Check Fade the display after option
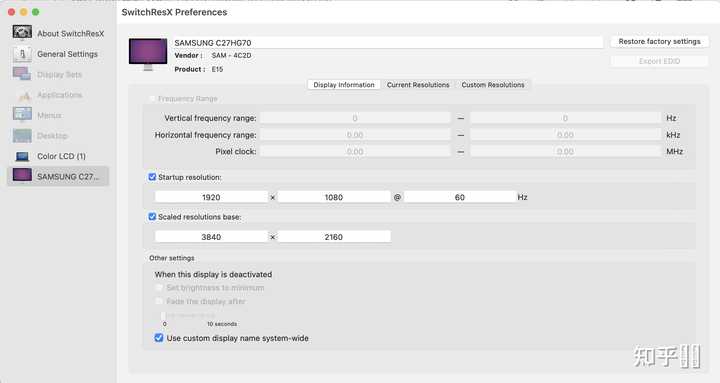 (x=159, y=301)
